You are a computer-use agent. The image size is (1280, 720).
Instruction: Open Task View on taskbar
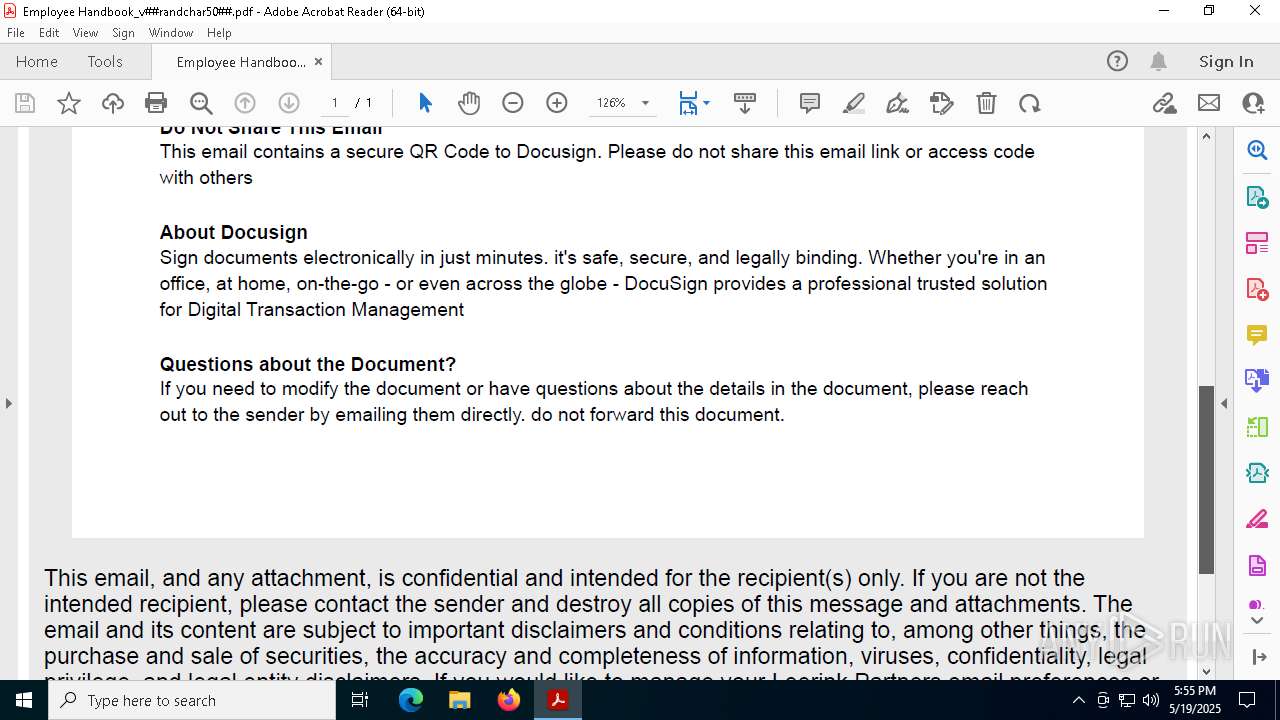361,700
